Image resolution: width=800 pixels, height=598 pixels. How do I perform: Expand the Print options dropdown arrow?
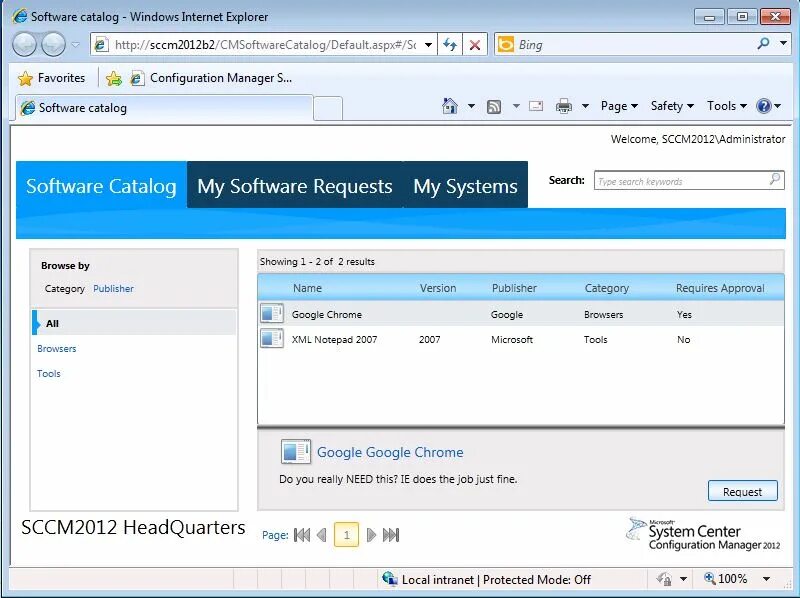[x=585, y=106]
